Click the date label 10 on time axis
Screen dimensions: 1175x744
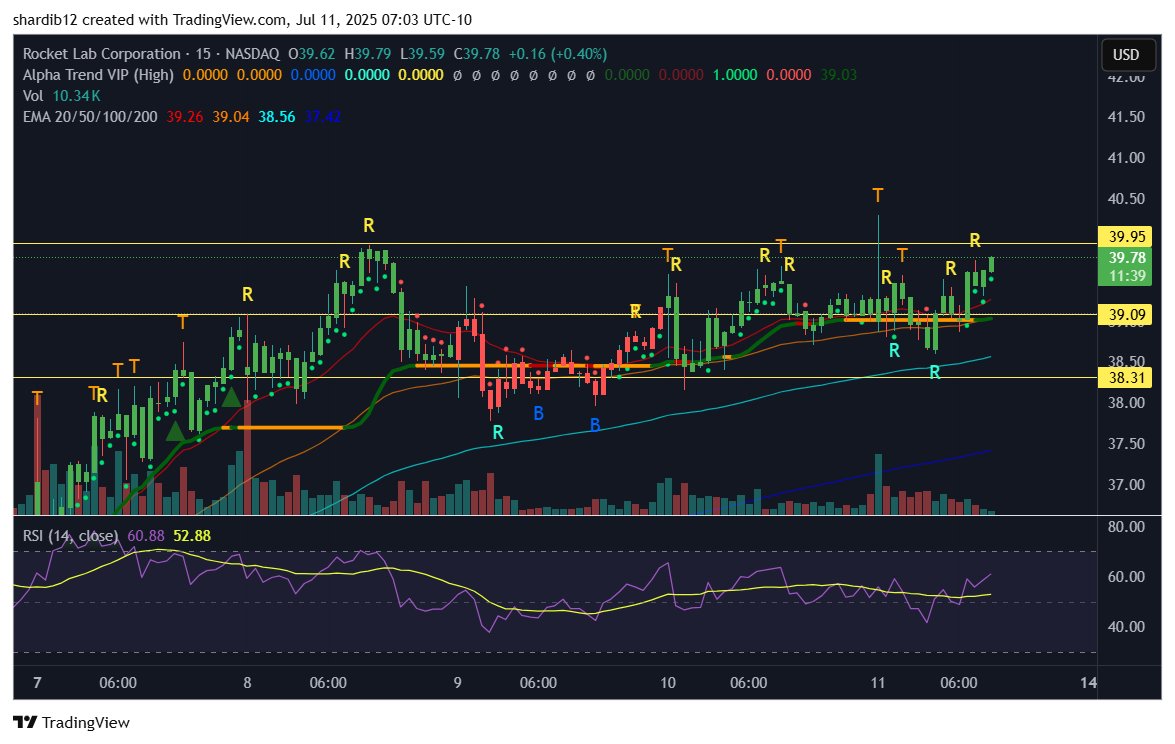pyautogui.click(x=668, y=683)
